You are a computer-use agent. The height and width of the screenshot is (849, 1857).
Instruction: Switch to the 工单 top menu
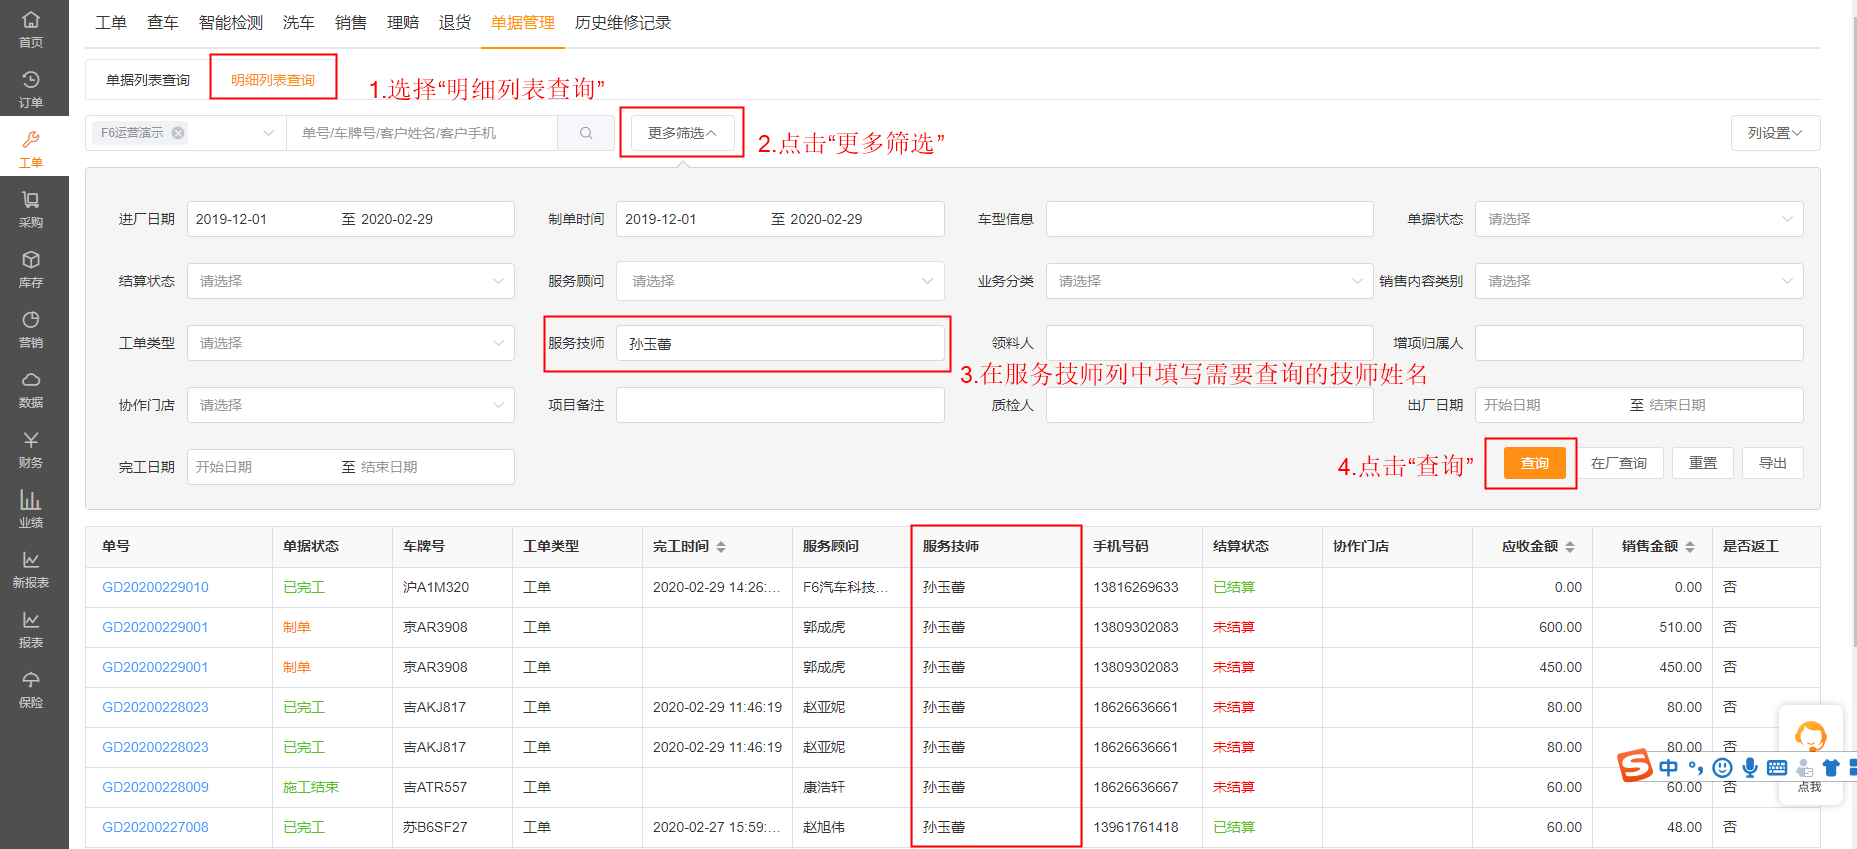111,22
